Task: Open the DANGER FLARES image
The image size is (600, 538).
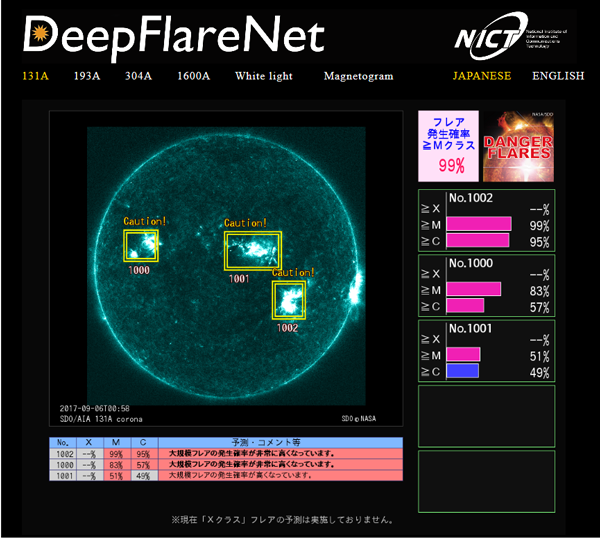Action: (518, 147)
